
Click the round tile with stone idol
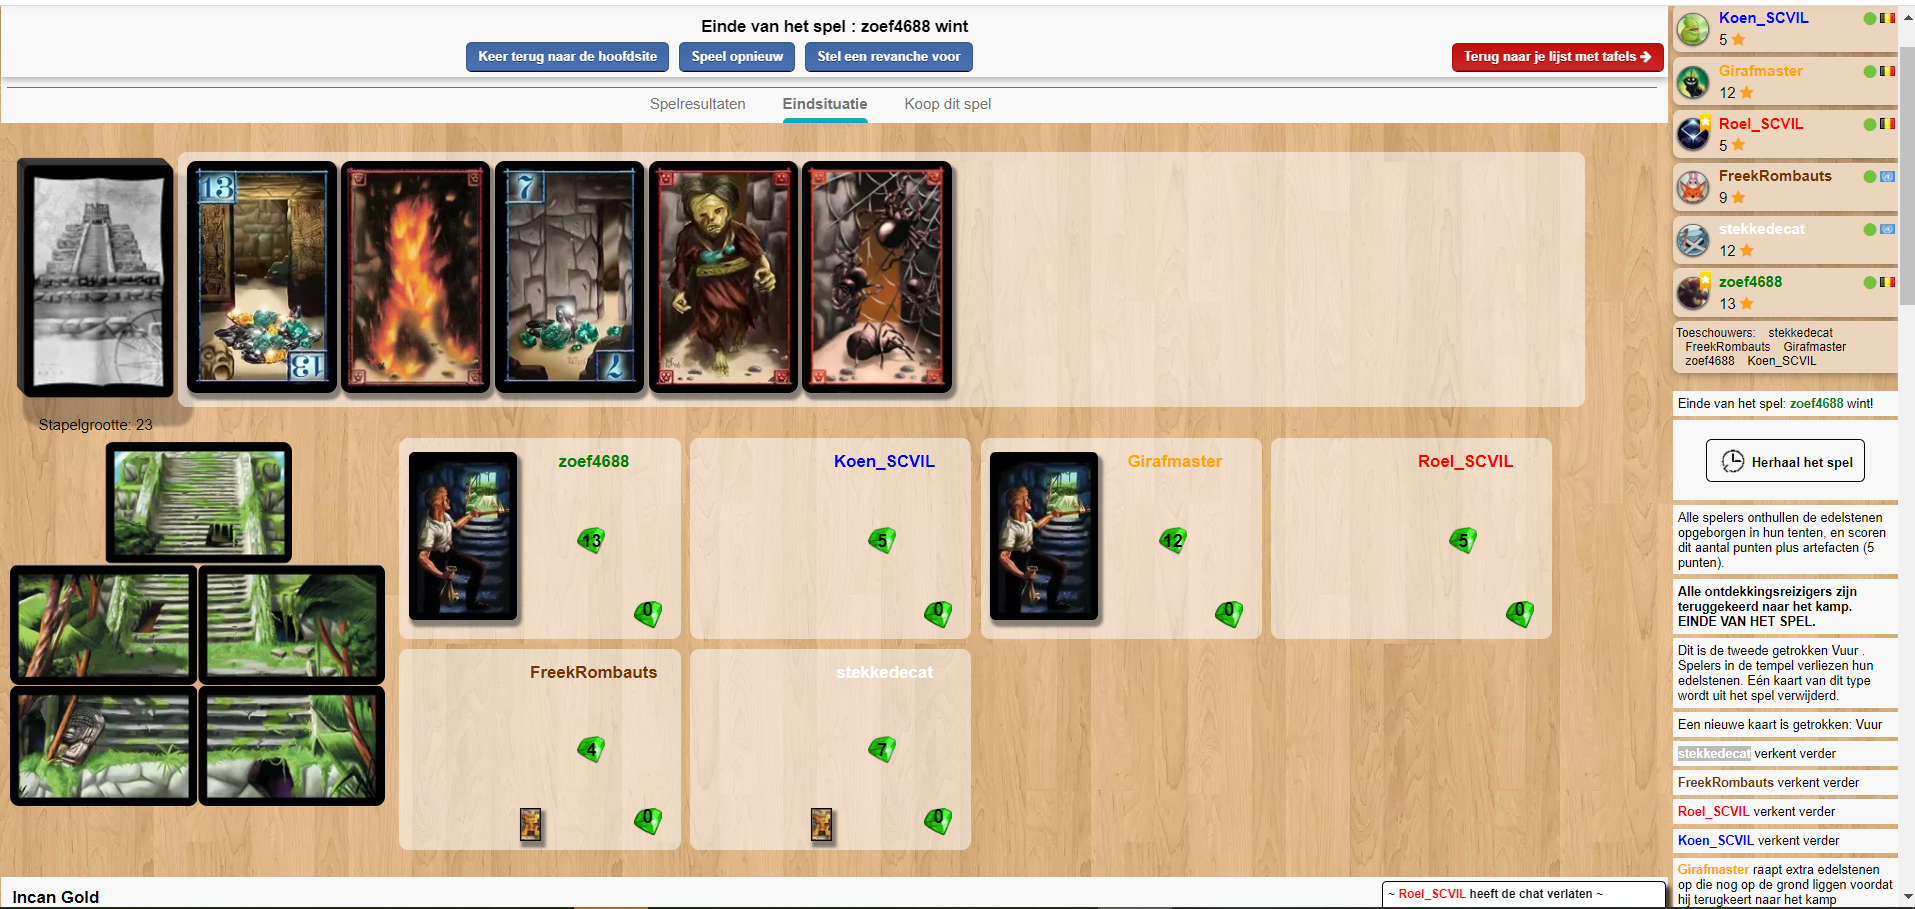click(x=103, y=745)
